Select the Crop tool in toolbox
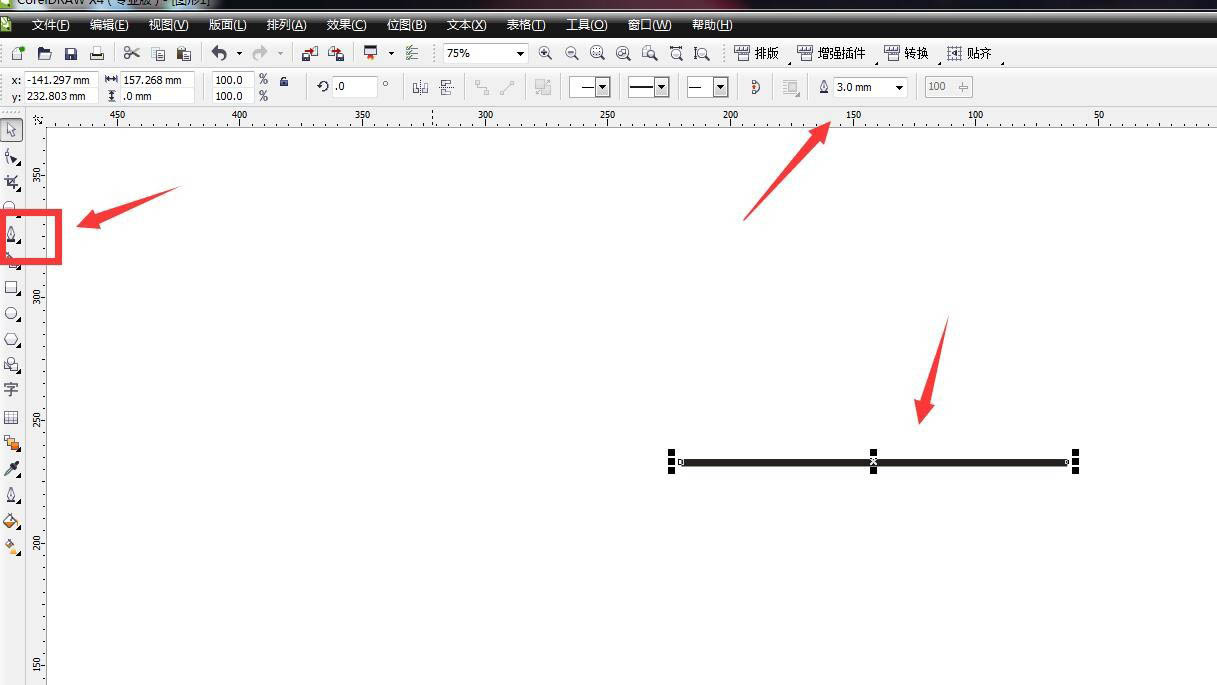 12,182
